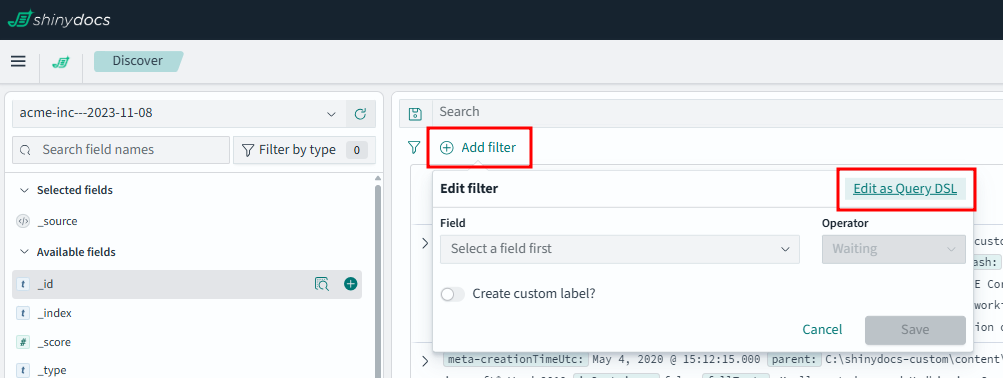Toggle Create custom label switch
The height and width of the screenshot is (378, 1003).
(453, 294)
